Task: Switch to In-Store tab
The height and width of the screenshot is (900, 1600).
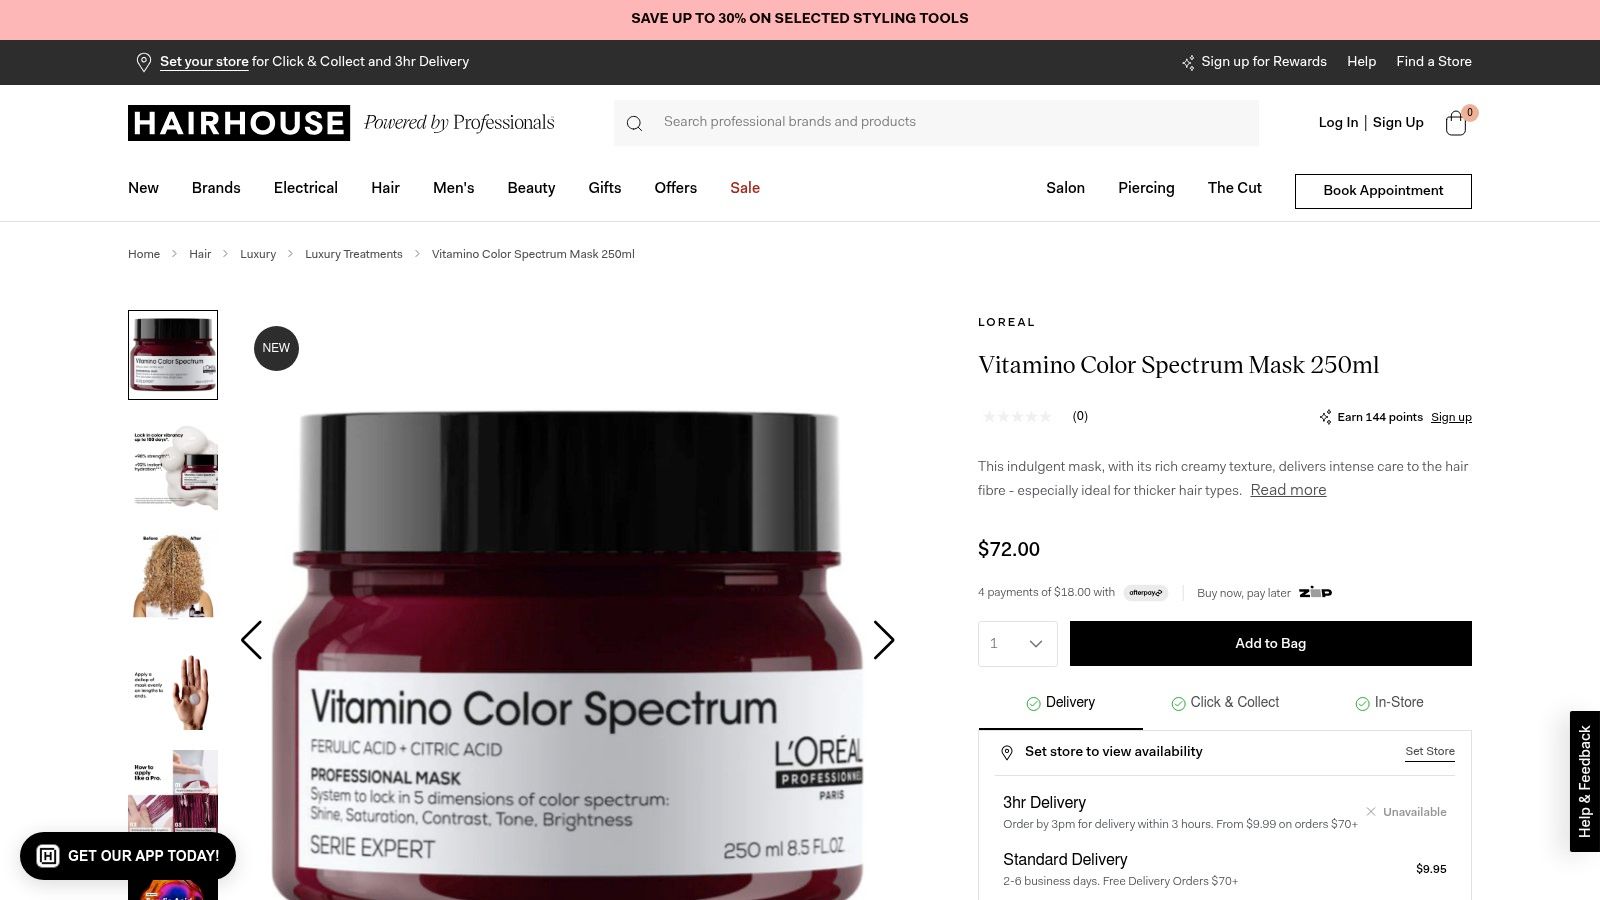Action: (x=1389, y=703)
